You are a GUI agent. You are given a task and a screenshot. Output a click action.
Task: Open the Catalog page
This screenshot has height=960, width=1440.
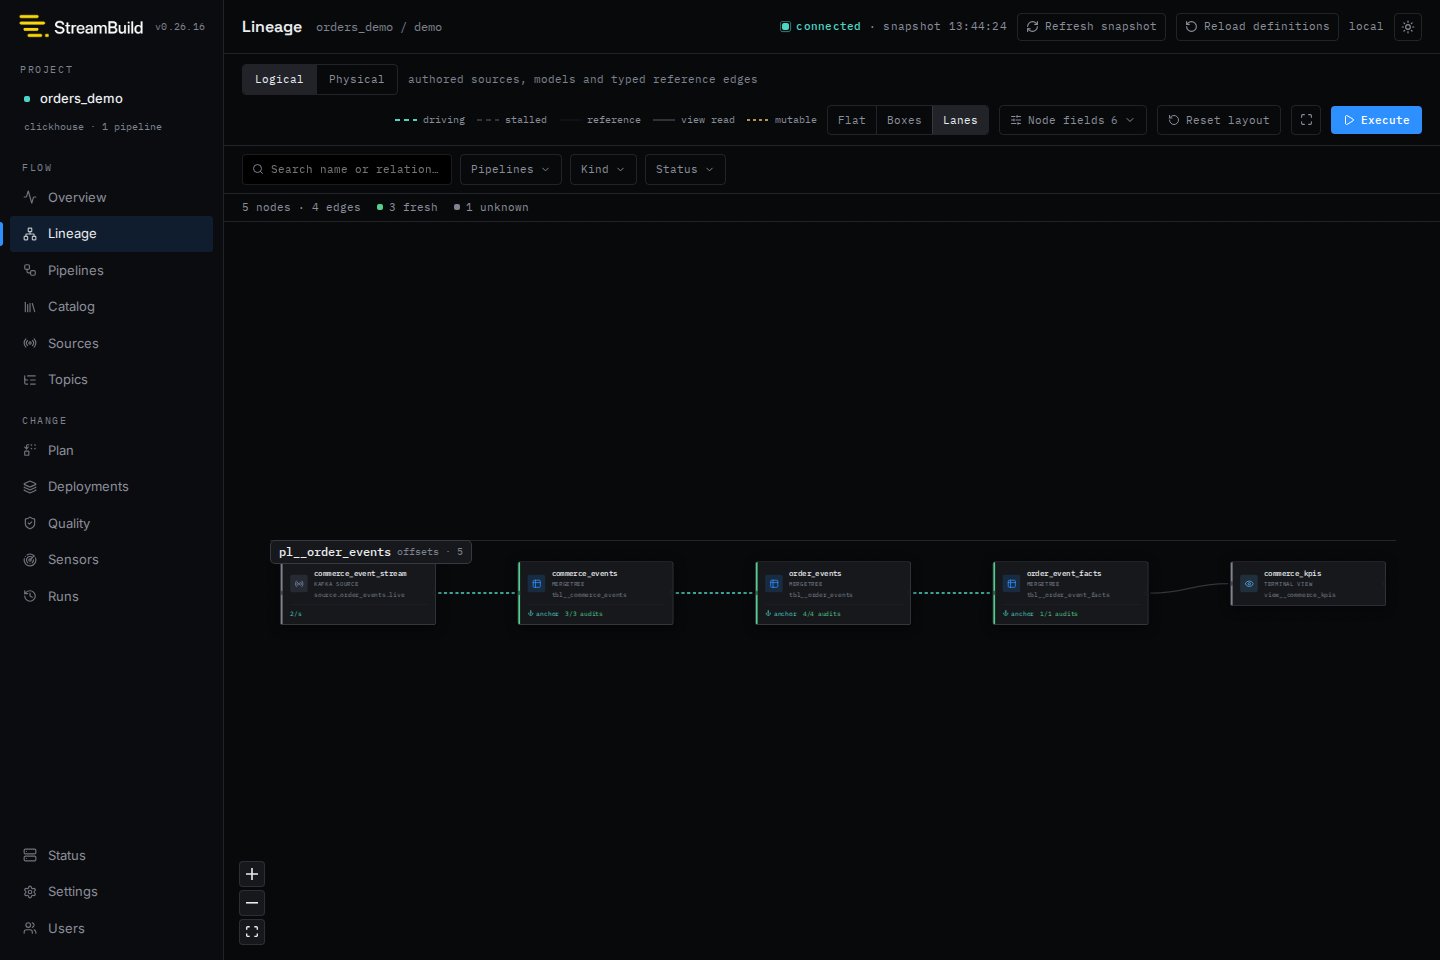tap(111, 307)
